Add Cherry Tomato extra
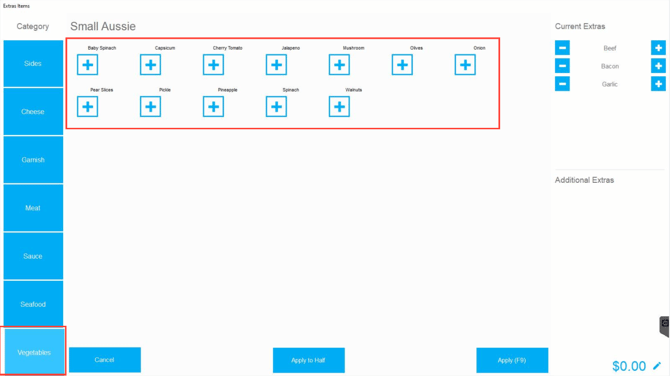 [x=213, y=65]
